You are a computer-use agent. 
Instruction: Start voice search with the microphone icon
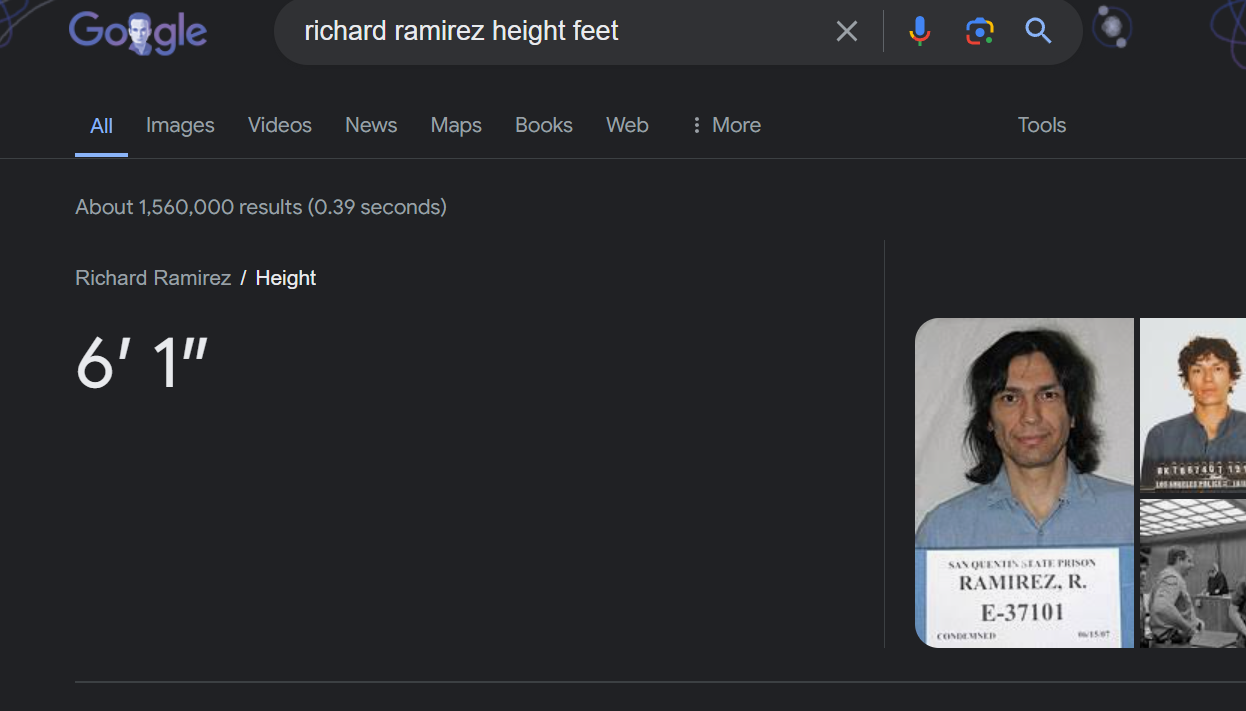click(919, 32)
